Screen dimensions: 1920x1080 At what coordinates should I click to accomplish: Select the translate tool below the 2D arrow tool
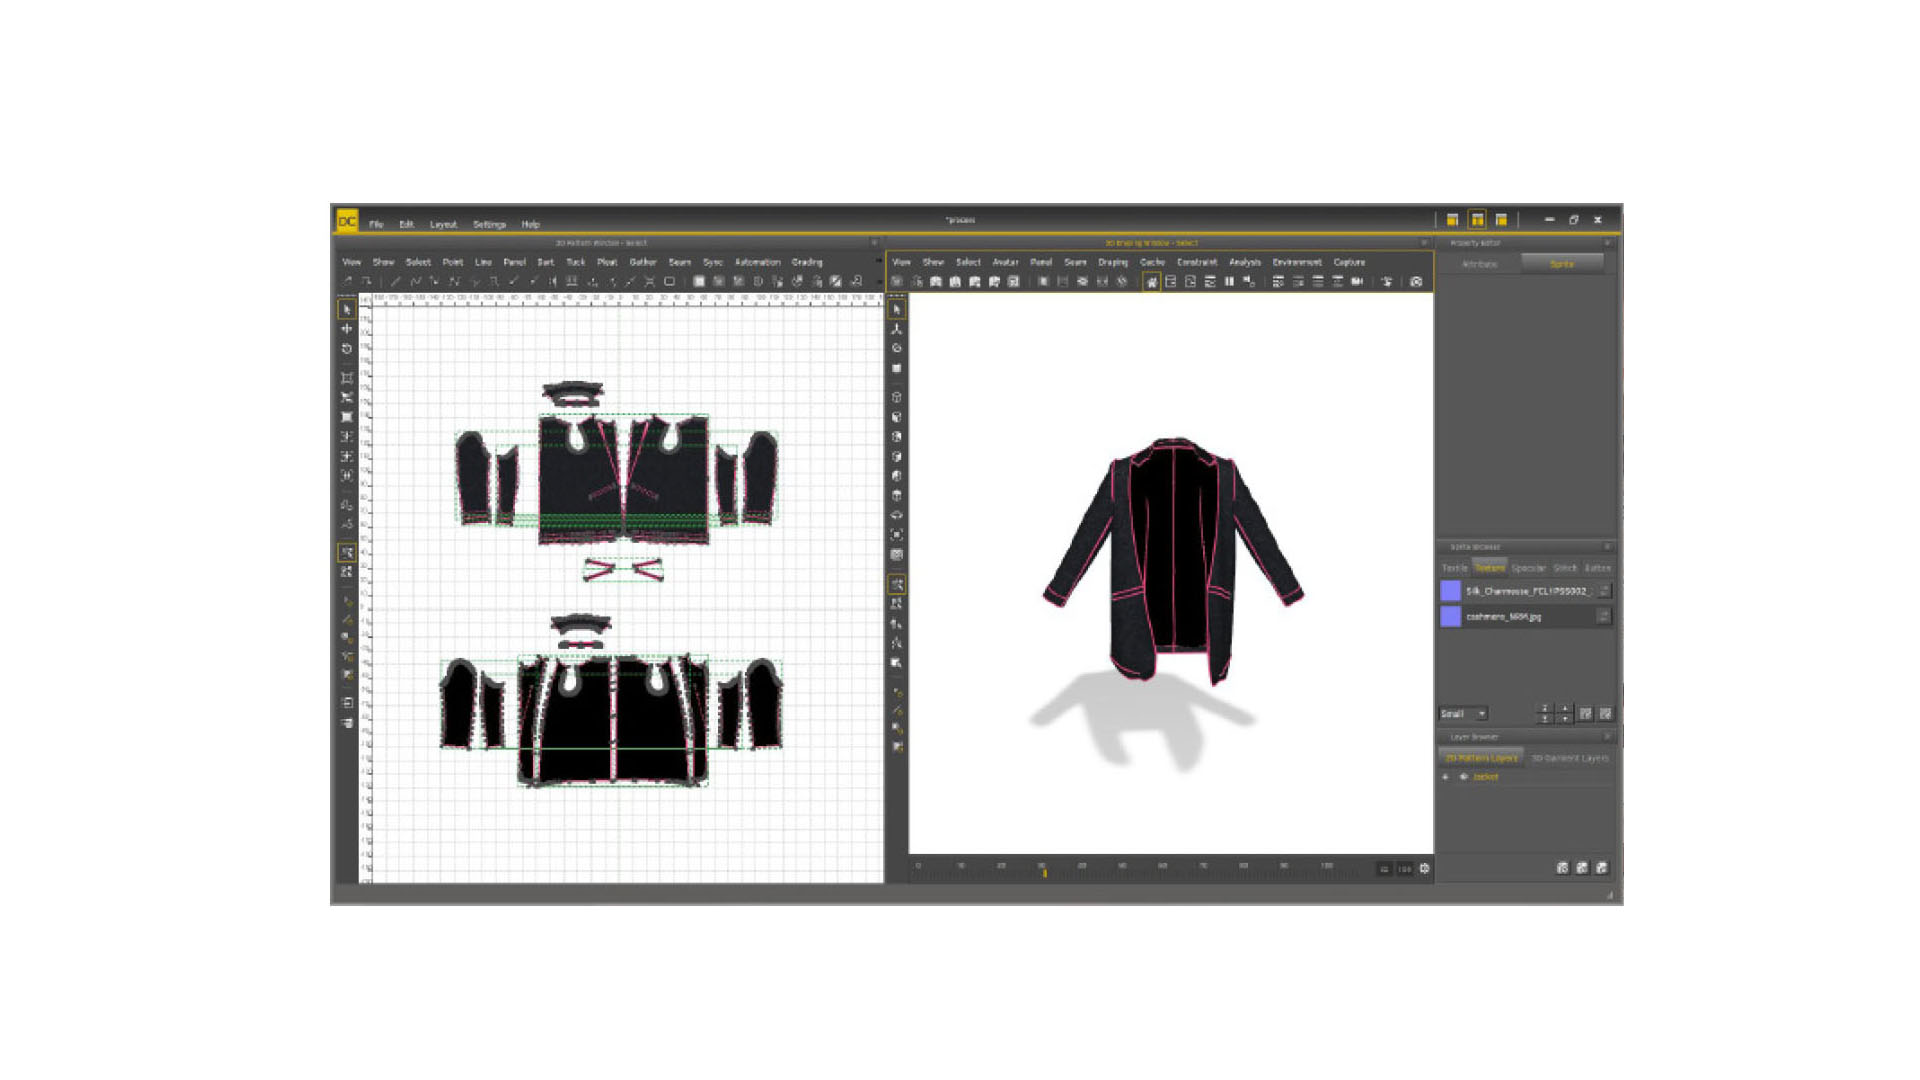(x=349, y=329)
